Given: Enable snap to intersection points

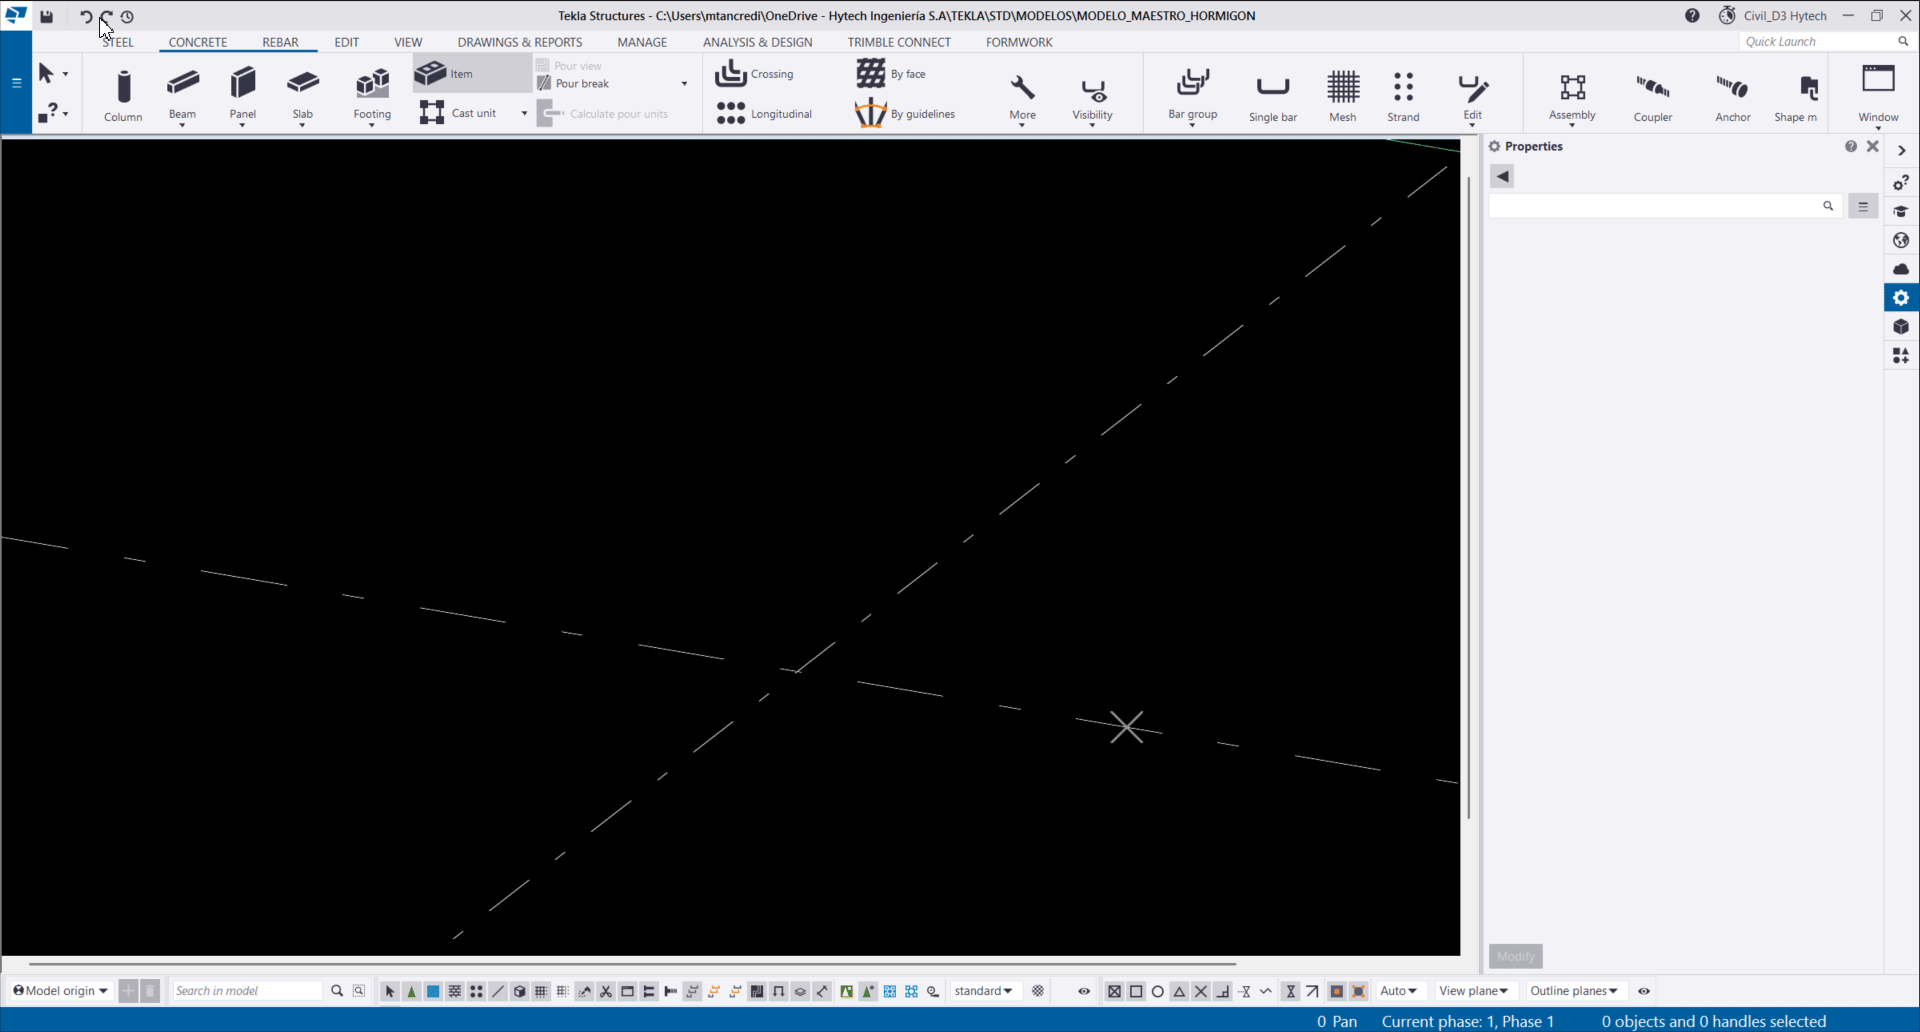Looking at the screenshot, I should pos(1200,991).
